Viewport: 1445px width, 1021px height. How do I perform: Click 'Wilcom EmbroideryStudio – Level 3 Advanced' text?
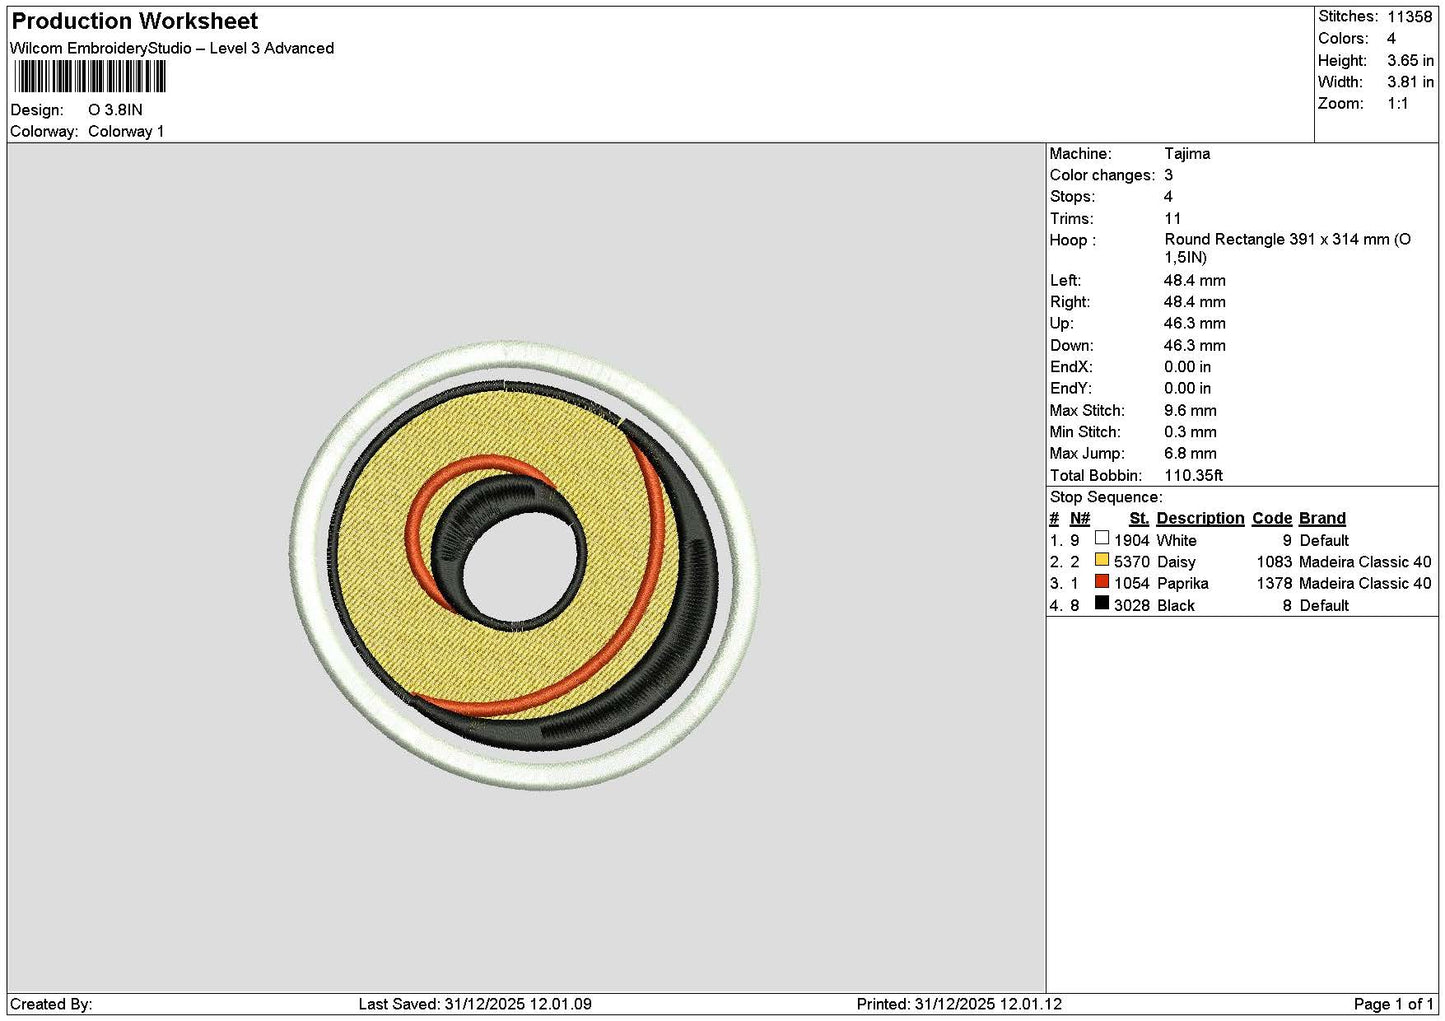[172, 48]
